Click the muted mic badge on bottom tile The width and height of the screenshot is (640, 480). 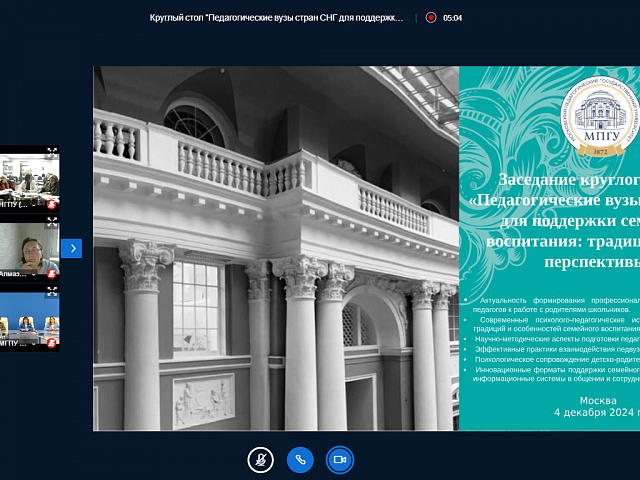tap(51, 343)
